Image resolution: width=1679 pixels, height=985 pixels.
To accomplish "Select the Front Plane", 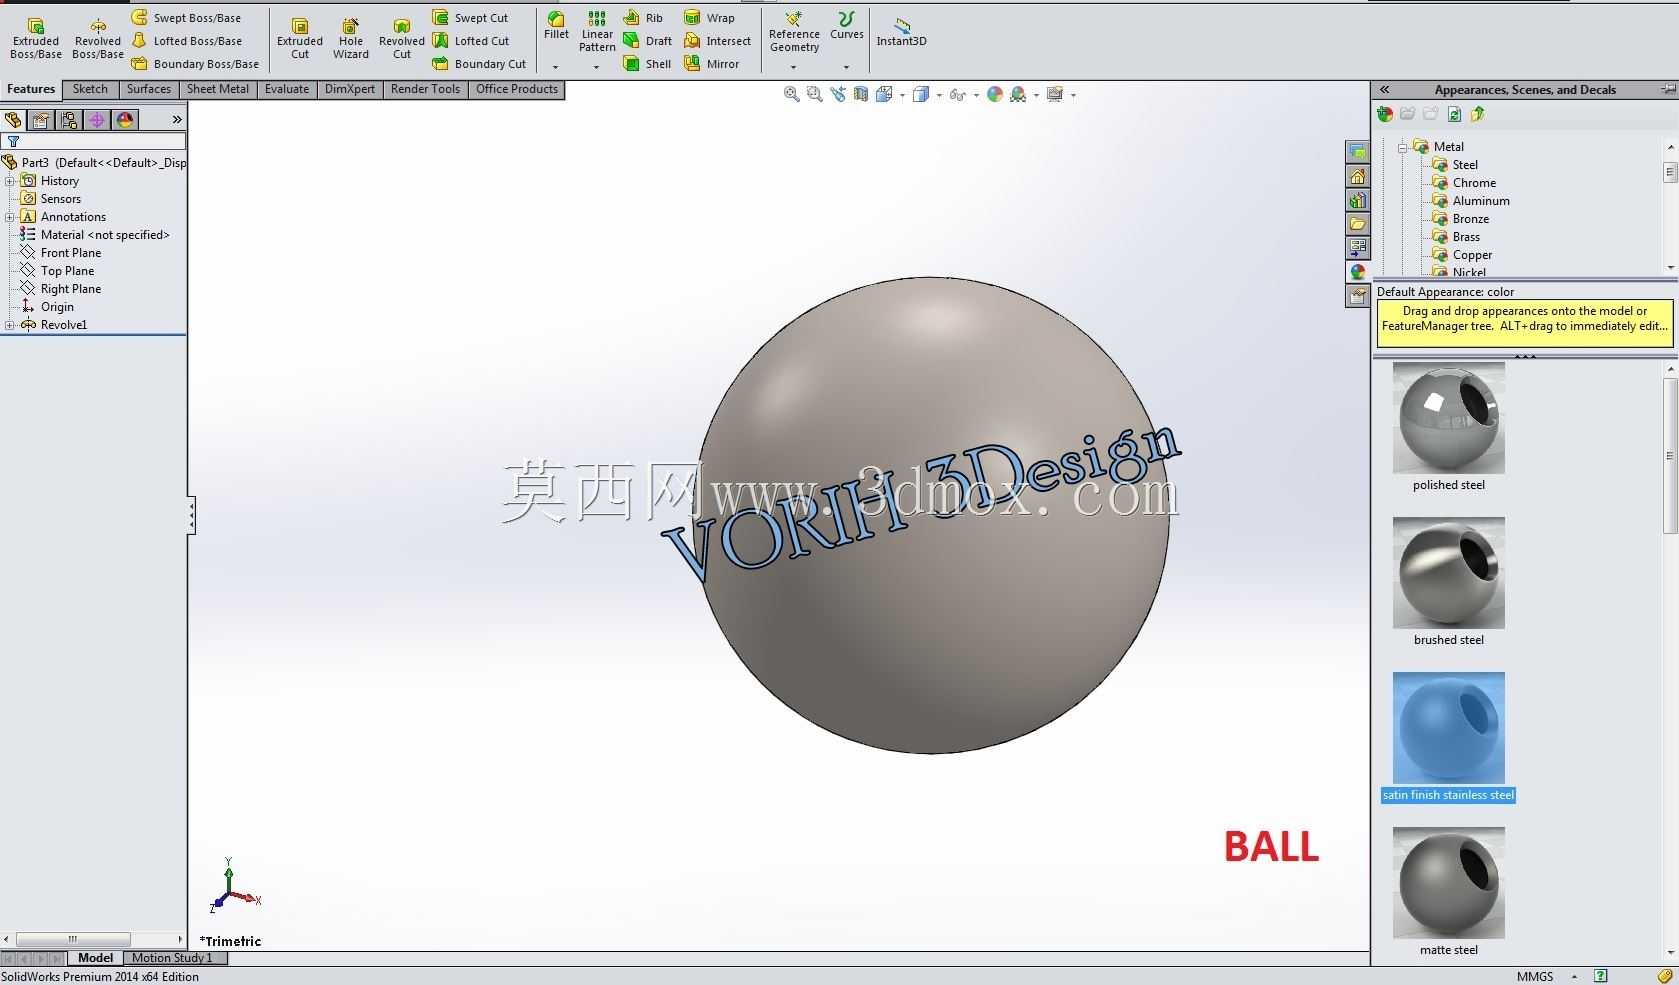I will point(61,253).
